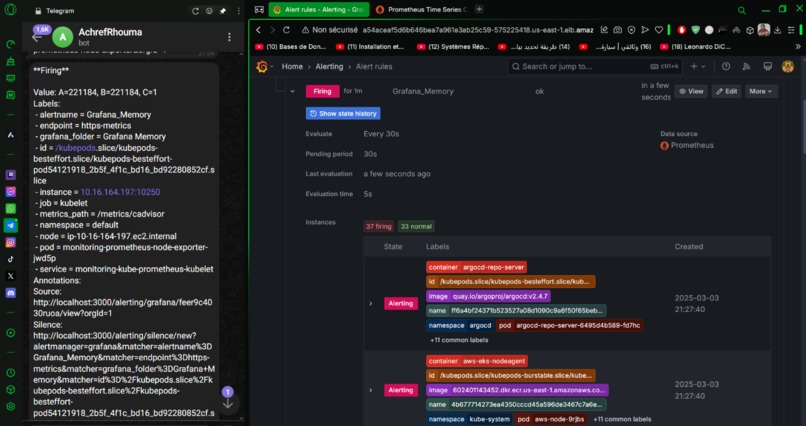This screenshot has width=806, height=426.
Task: Open Telegram icon in the Opera sidebar
Action: 10,226
